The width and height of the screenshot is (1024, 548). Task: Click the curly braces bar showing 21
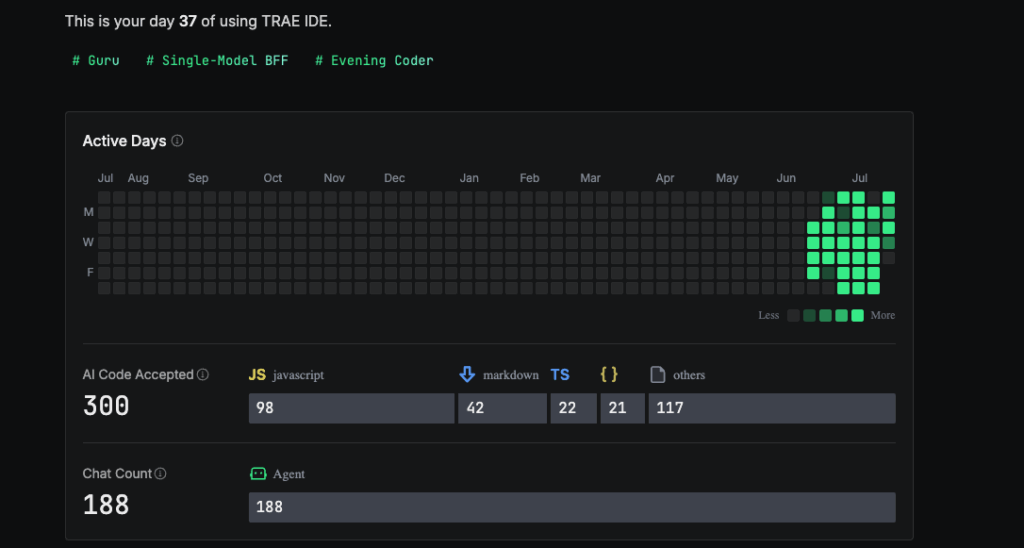coord(622,408)
